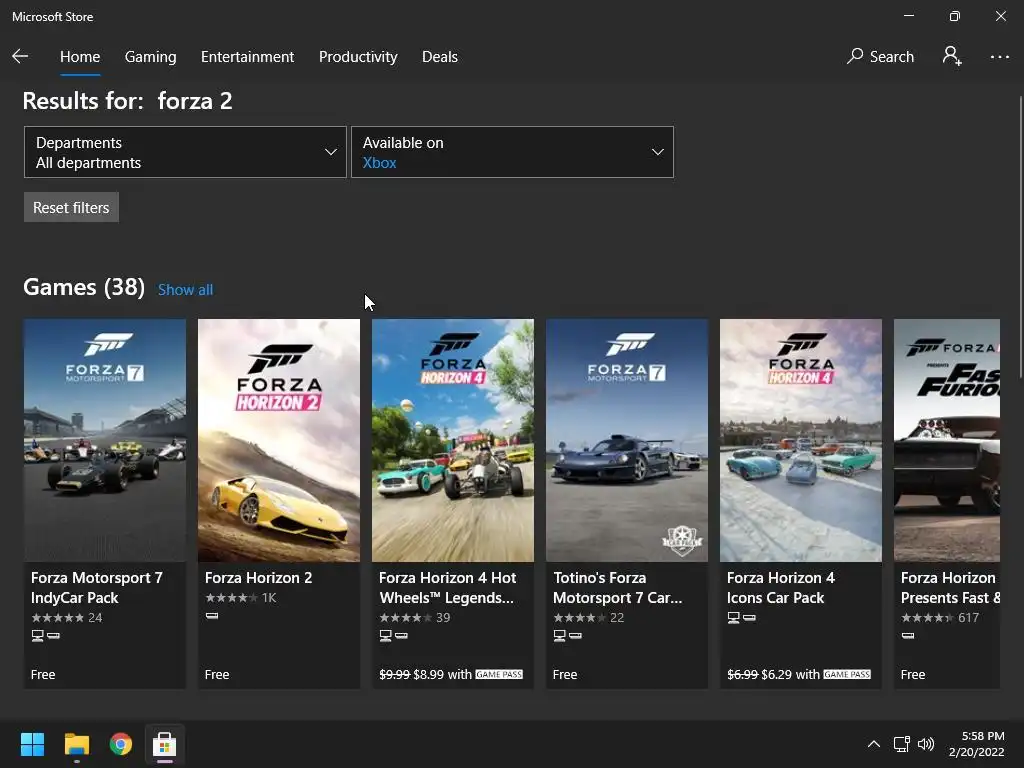
Task: Open the Windows Start menu
Action: [x=32, y=744]
